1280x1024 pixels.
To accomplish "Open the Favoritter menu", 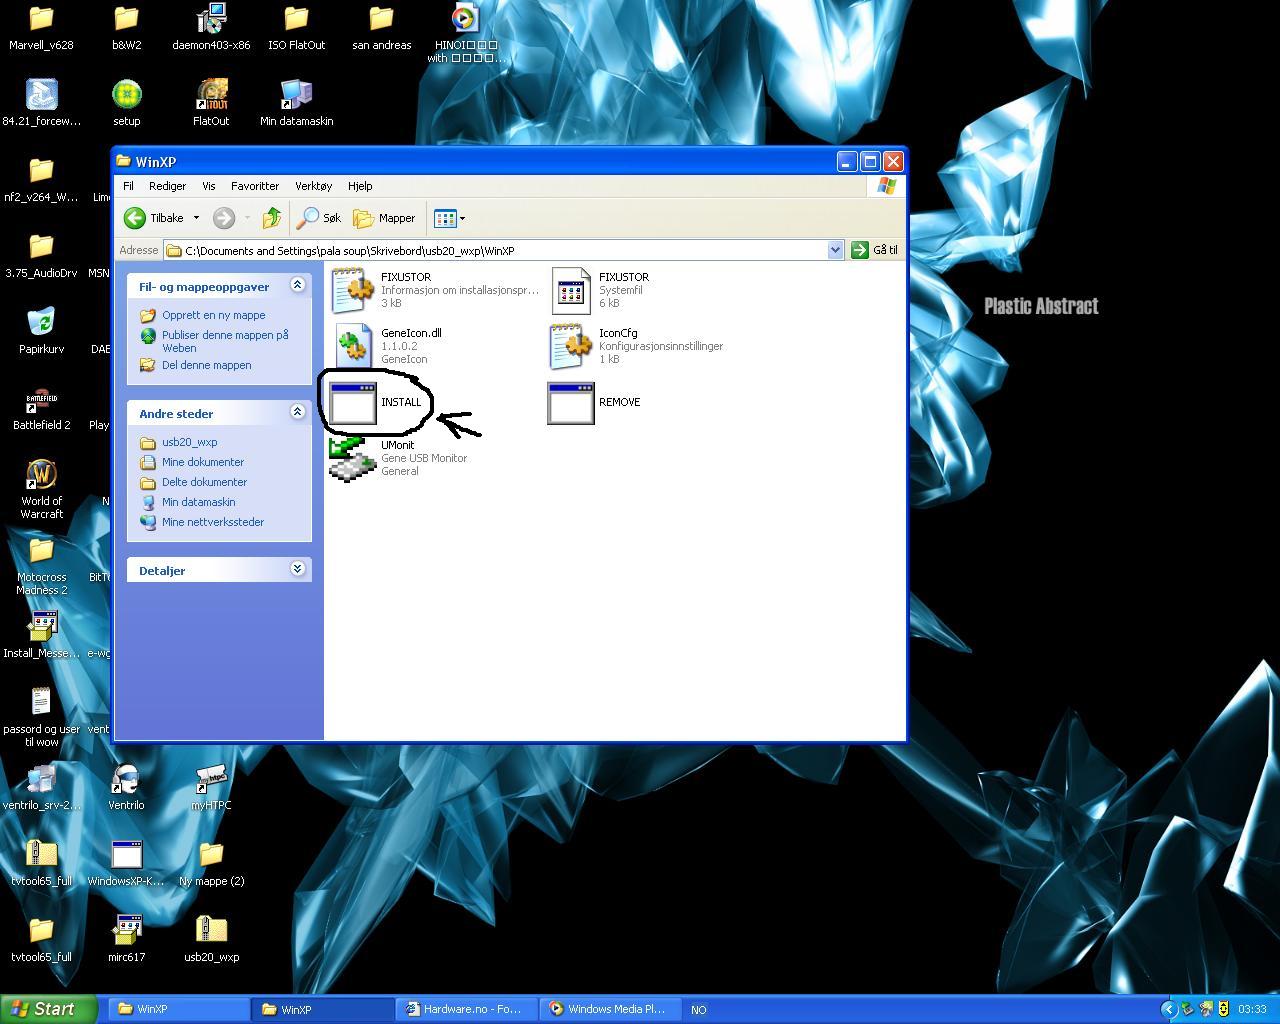I will pos(255,186).
